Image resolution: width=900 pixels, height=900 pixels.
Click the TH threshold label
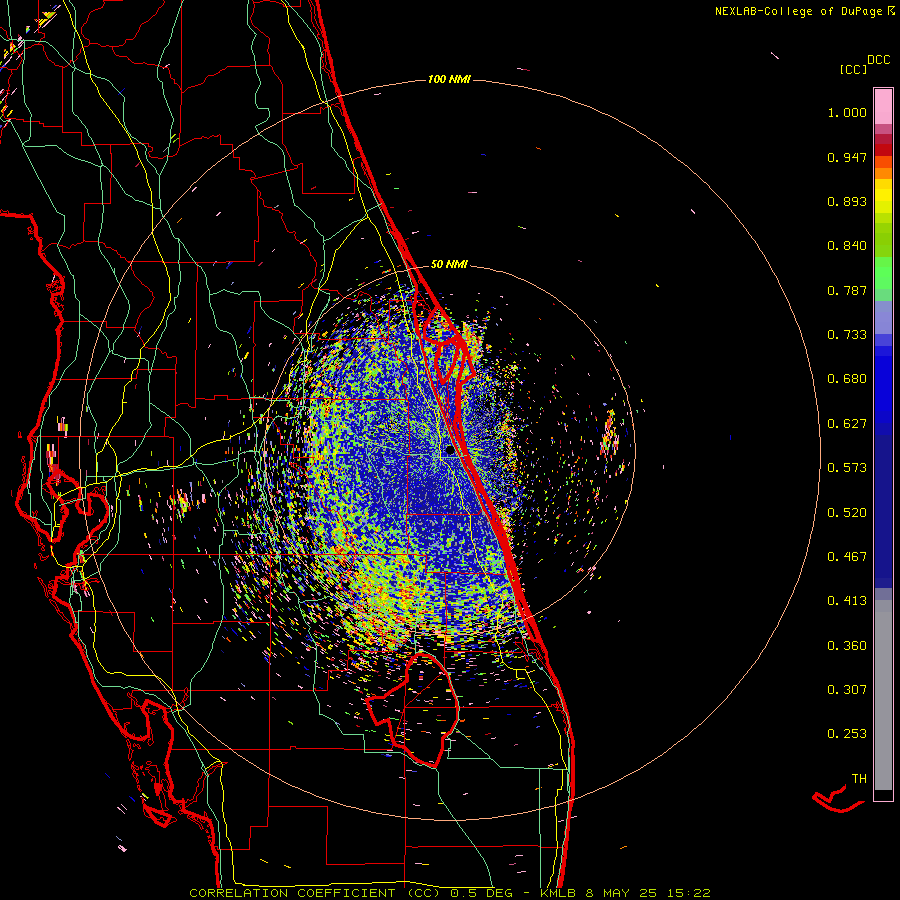859,779
